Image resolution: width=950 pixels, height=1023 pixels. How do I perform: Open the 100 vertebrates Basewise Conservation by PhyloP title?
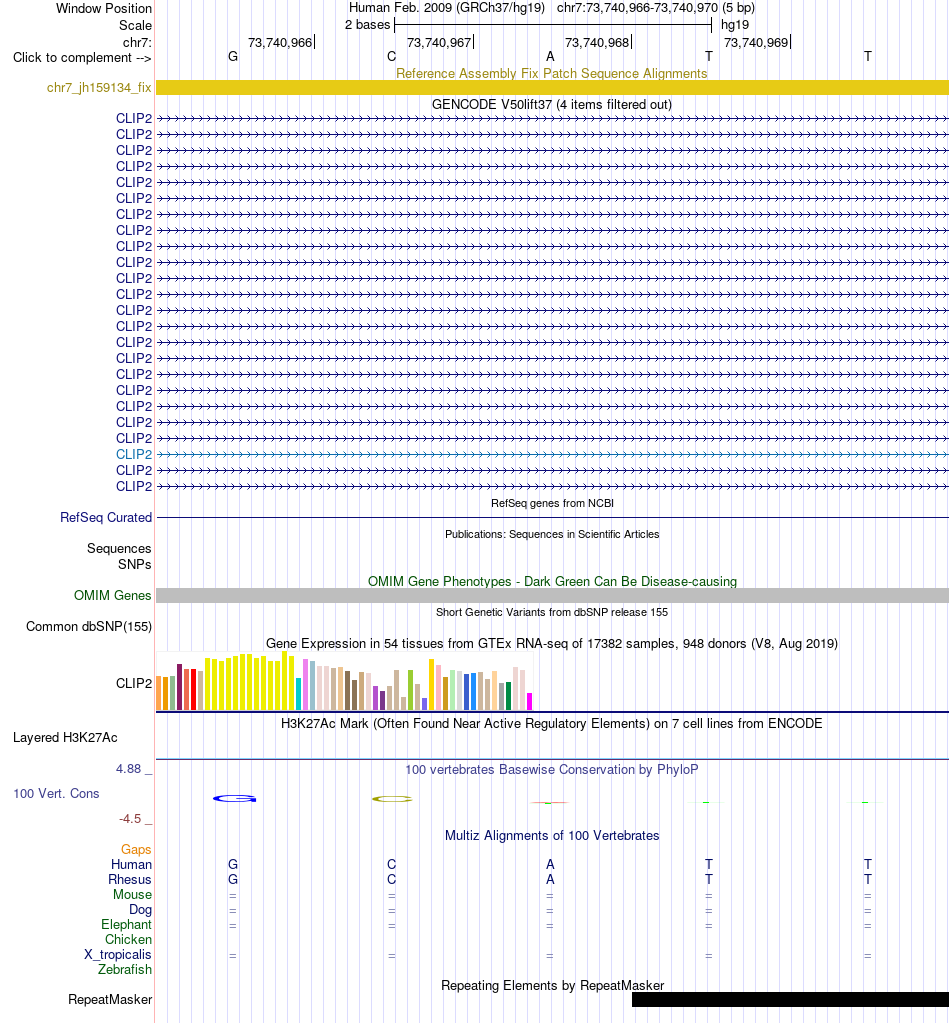tap(552, 770)
